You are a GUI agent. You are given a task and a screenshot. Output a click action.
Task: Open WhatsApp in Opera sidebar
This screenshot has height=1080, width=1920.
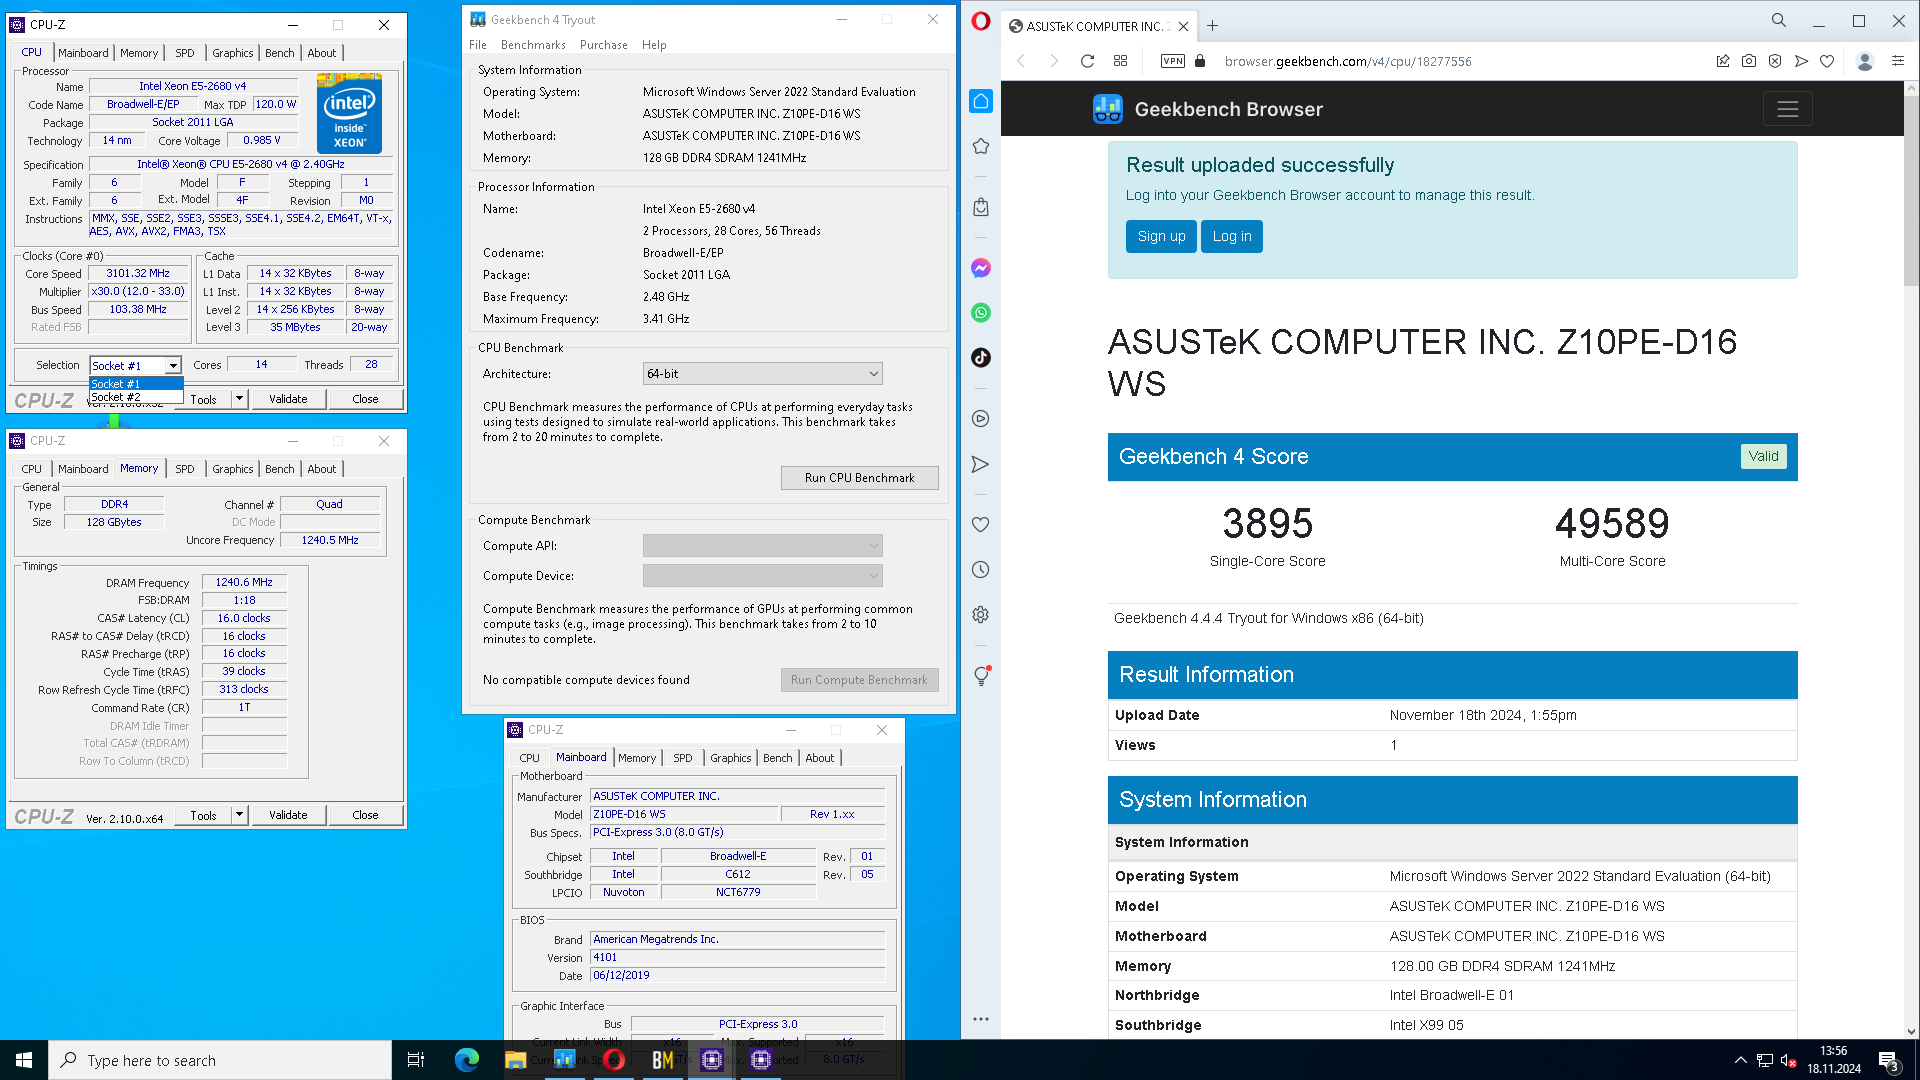tap(981, 313)
